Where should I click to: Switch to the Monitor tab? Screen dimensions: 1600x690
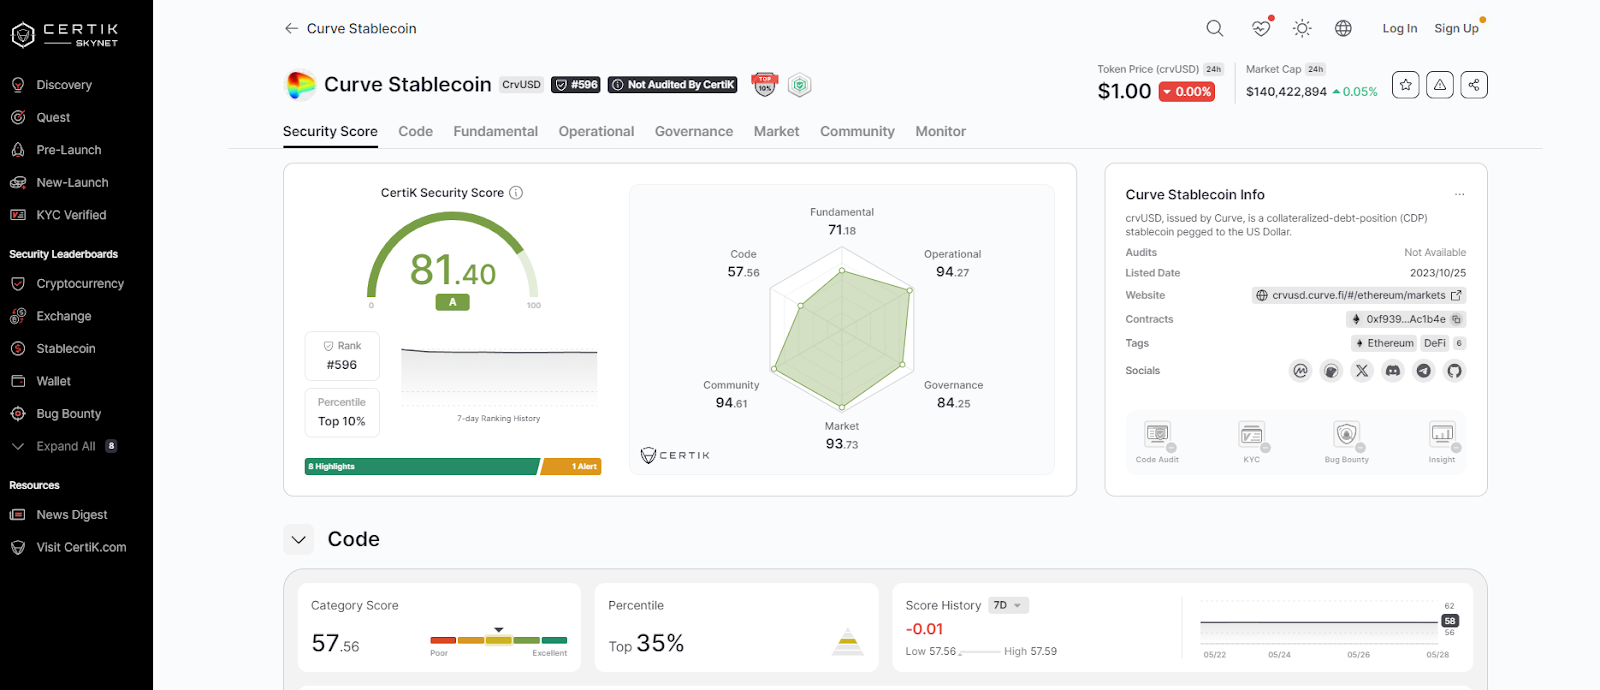940,131
